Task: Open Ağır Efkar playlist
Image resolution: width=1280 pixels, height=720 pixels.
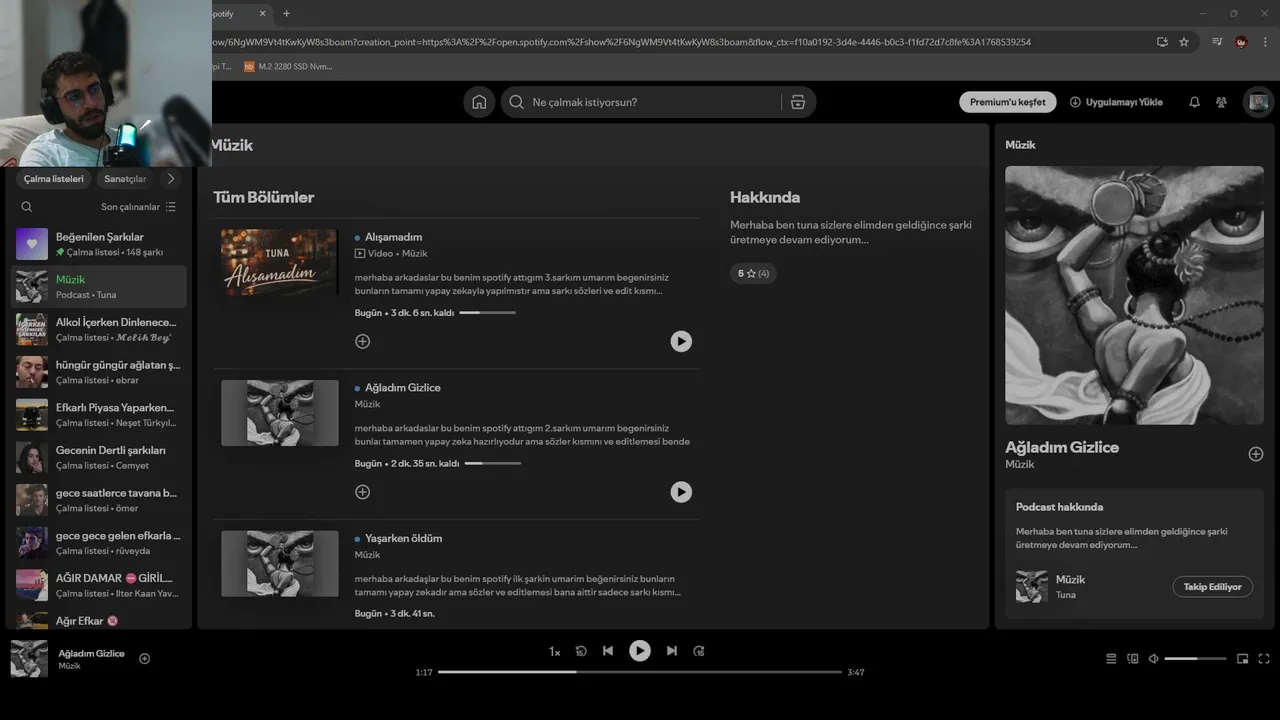Action: 99,620
